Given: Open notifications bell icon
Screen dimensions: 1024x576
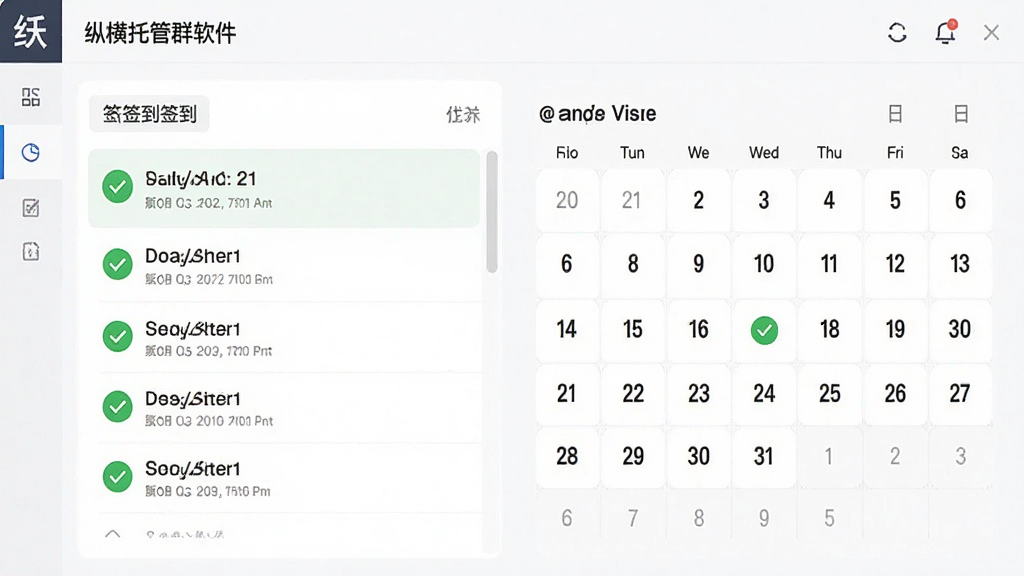Looking at the screenshot, I should click(945, 32).
